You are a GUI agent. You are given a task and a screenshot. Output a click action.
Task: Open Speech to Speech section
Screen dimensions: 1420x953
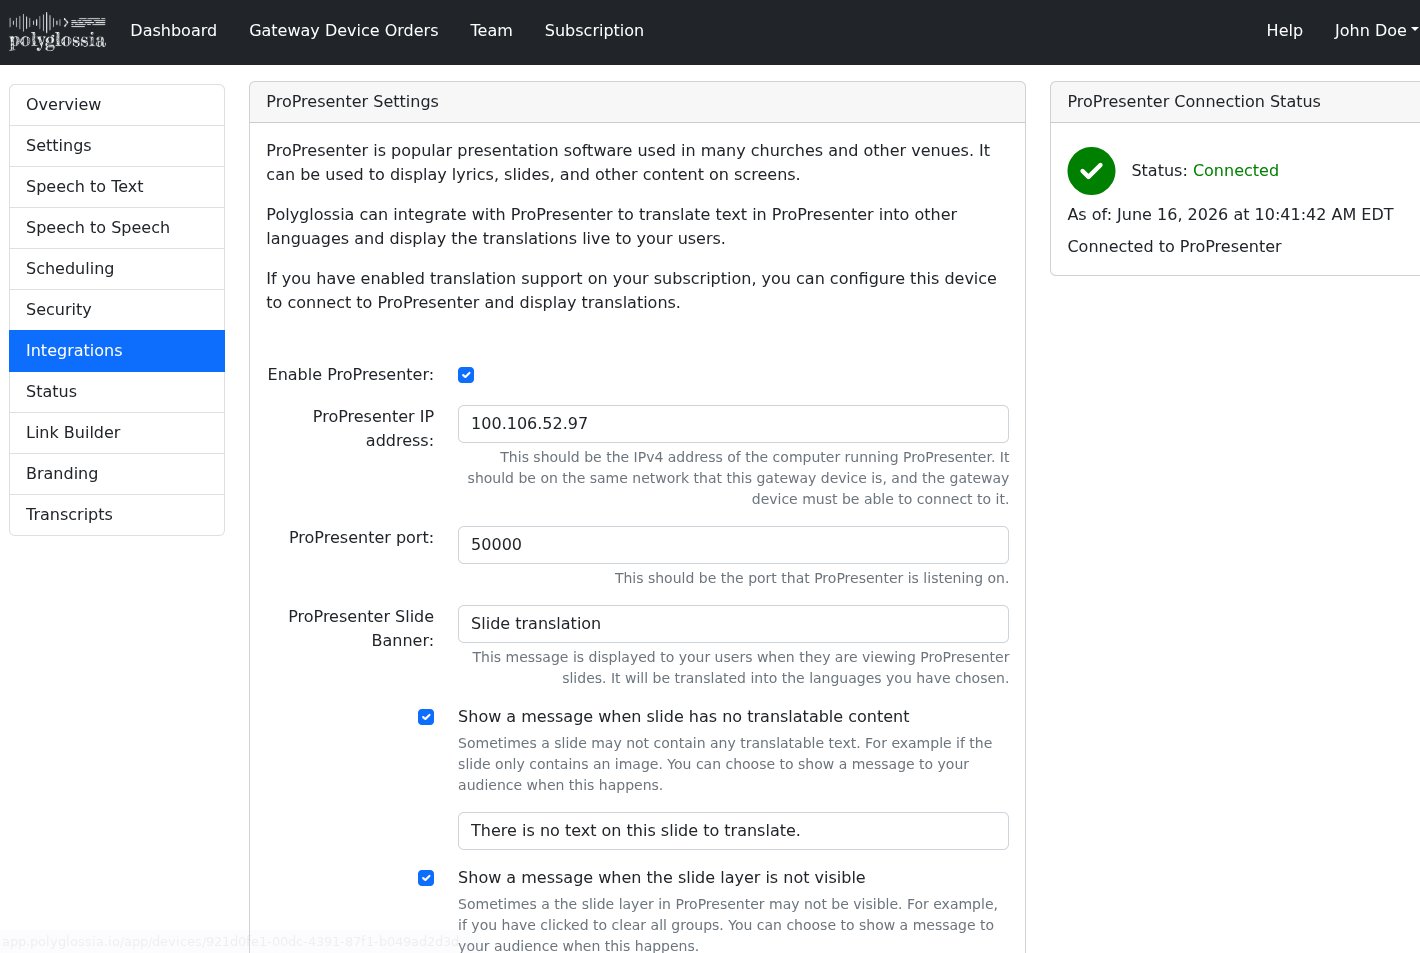pyautogui.click(x=117, y=228)
